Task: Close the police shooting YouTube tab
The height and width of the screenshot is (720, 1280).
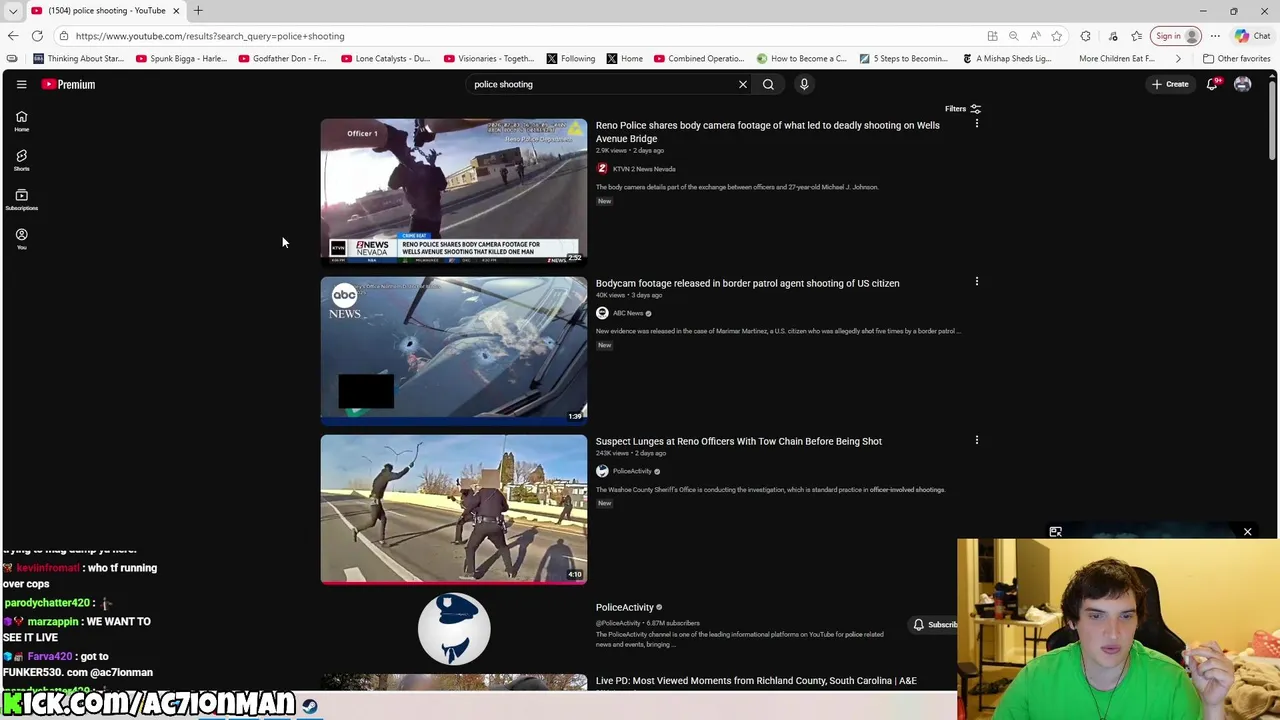Action: point(176,11)
